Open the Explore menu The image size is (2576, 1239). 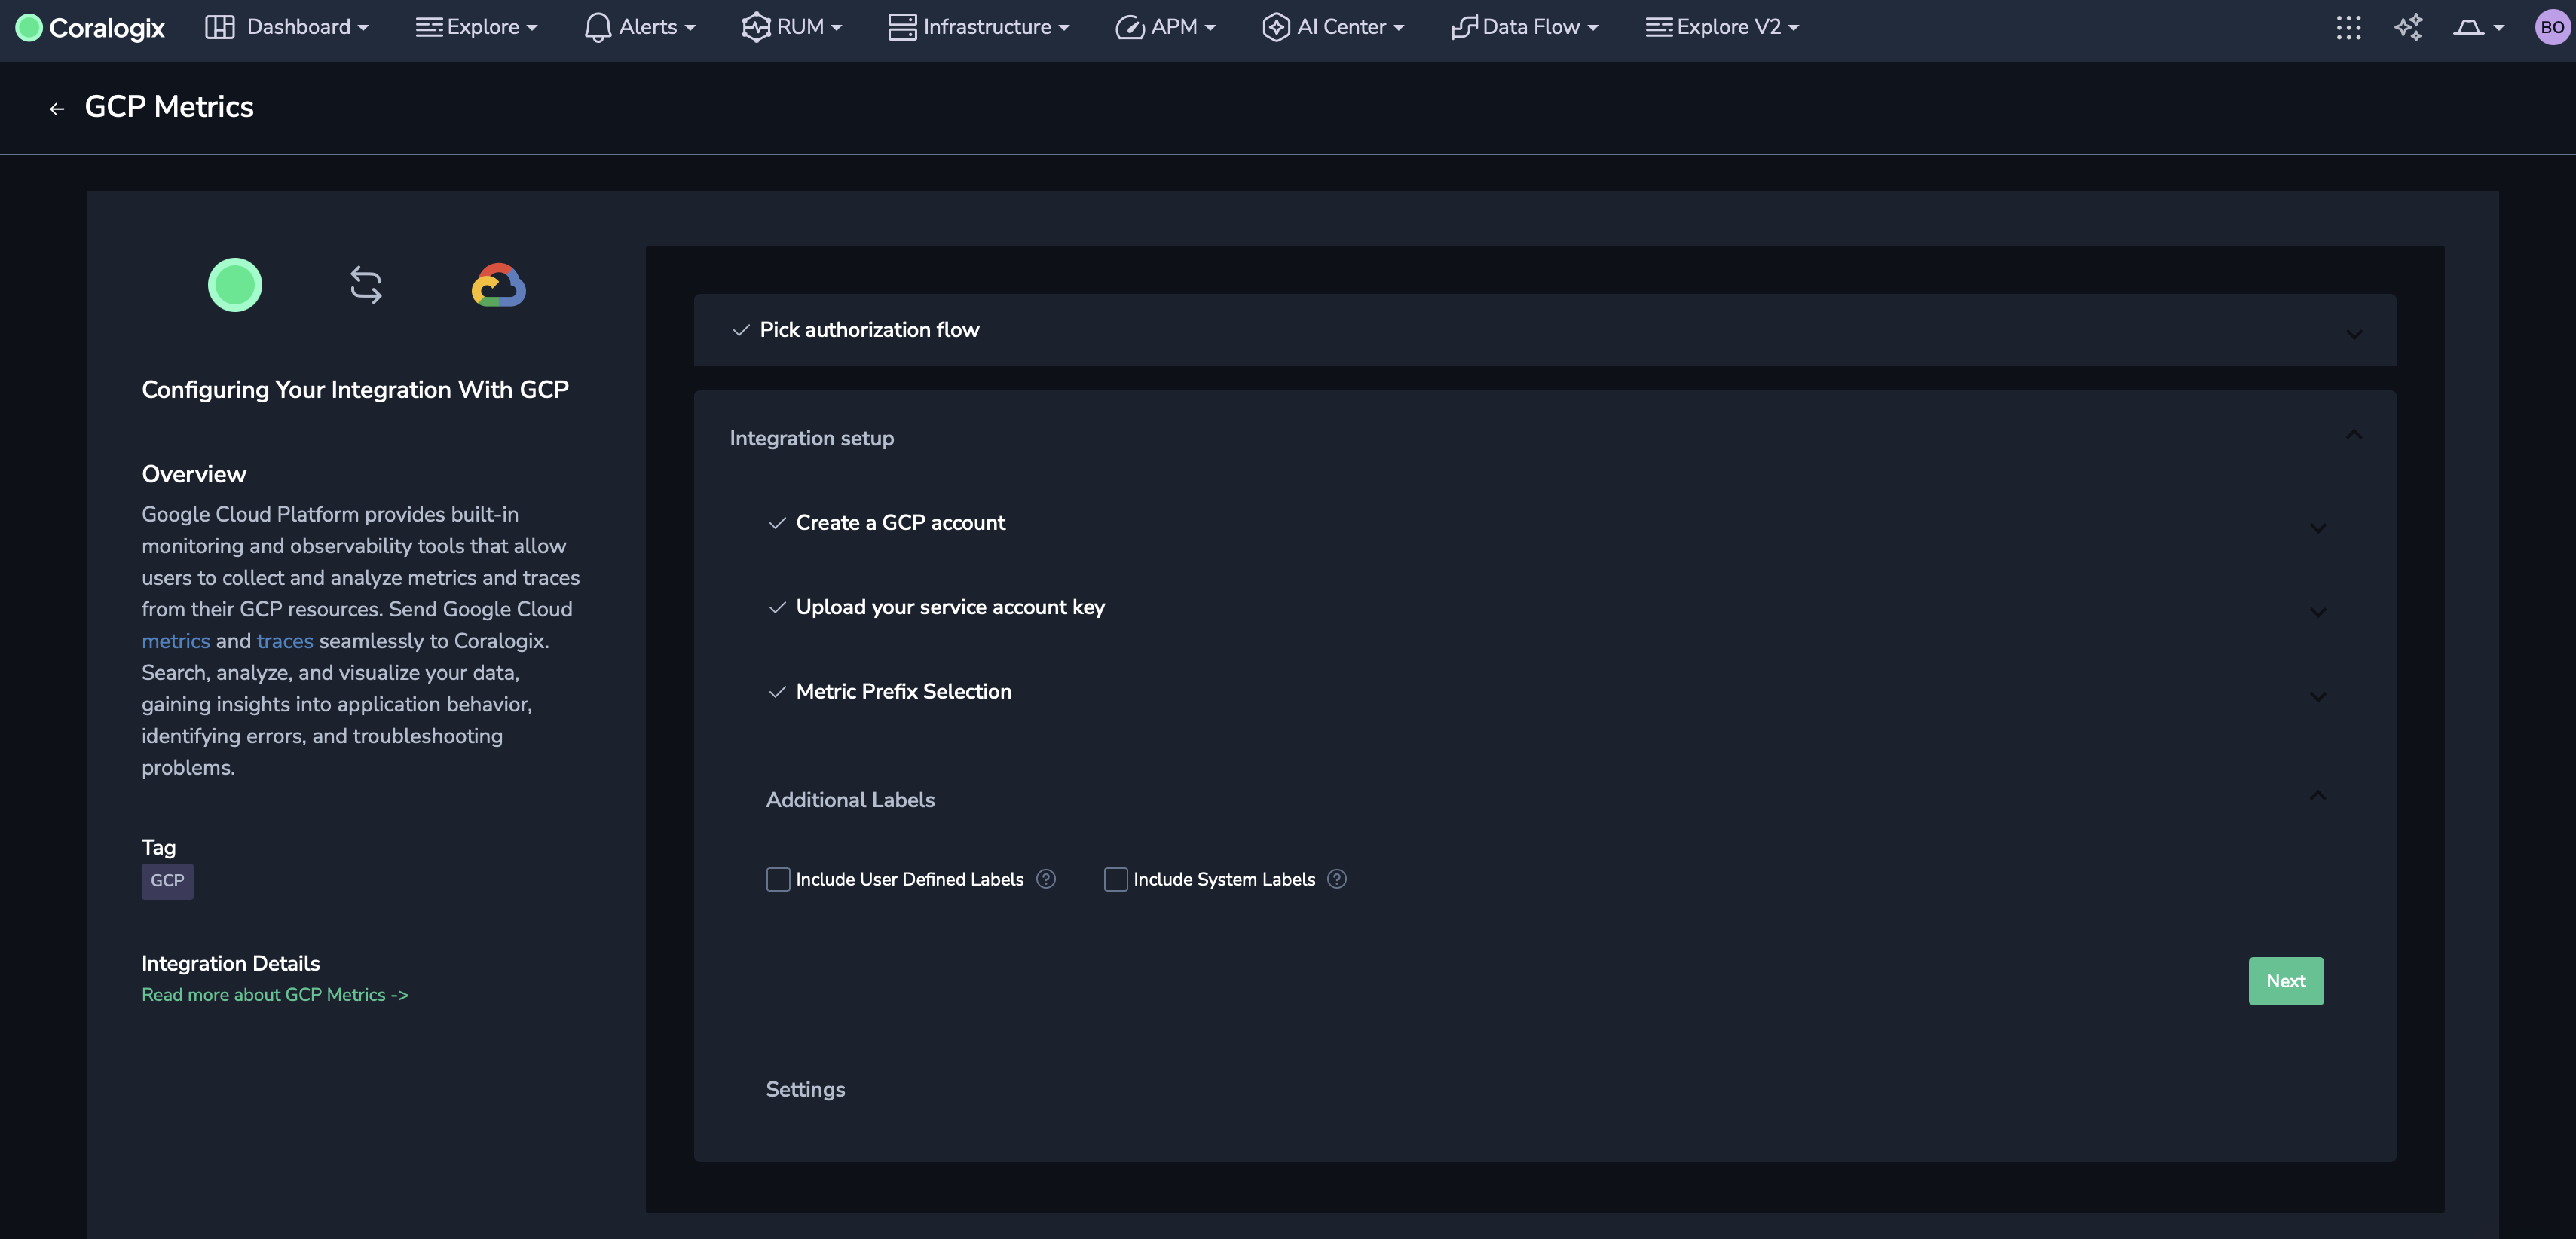pos(477,27)
